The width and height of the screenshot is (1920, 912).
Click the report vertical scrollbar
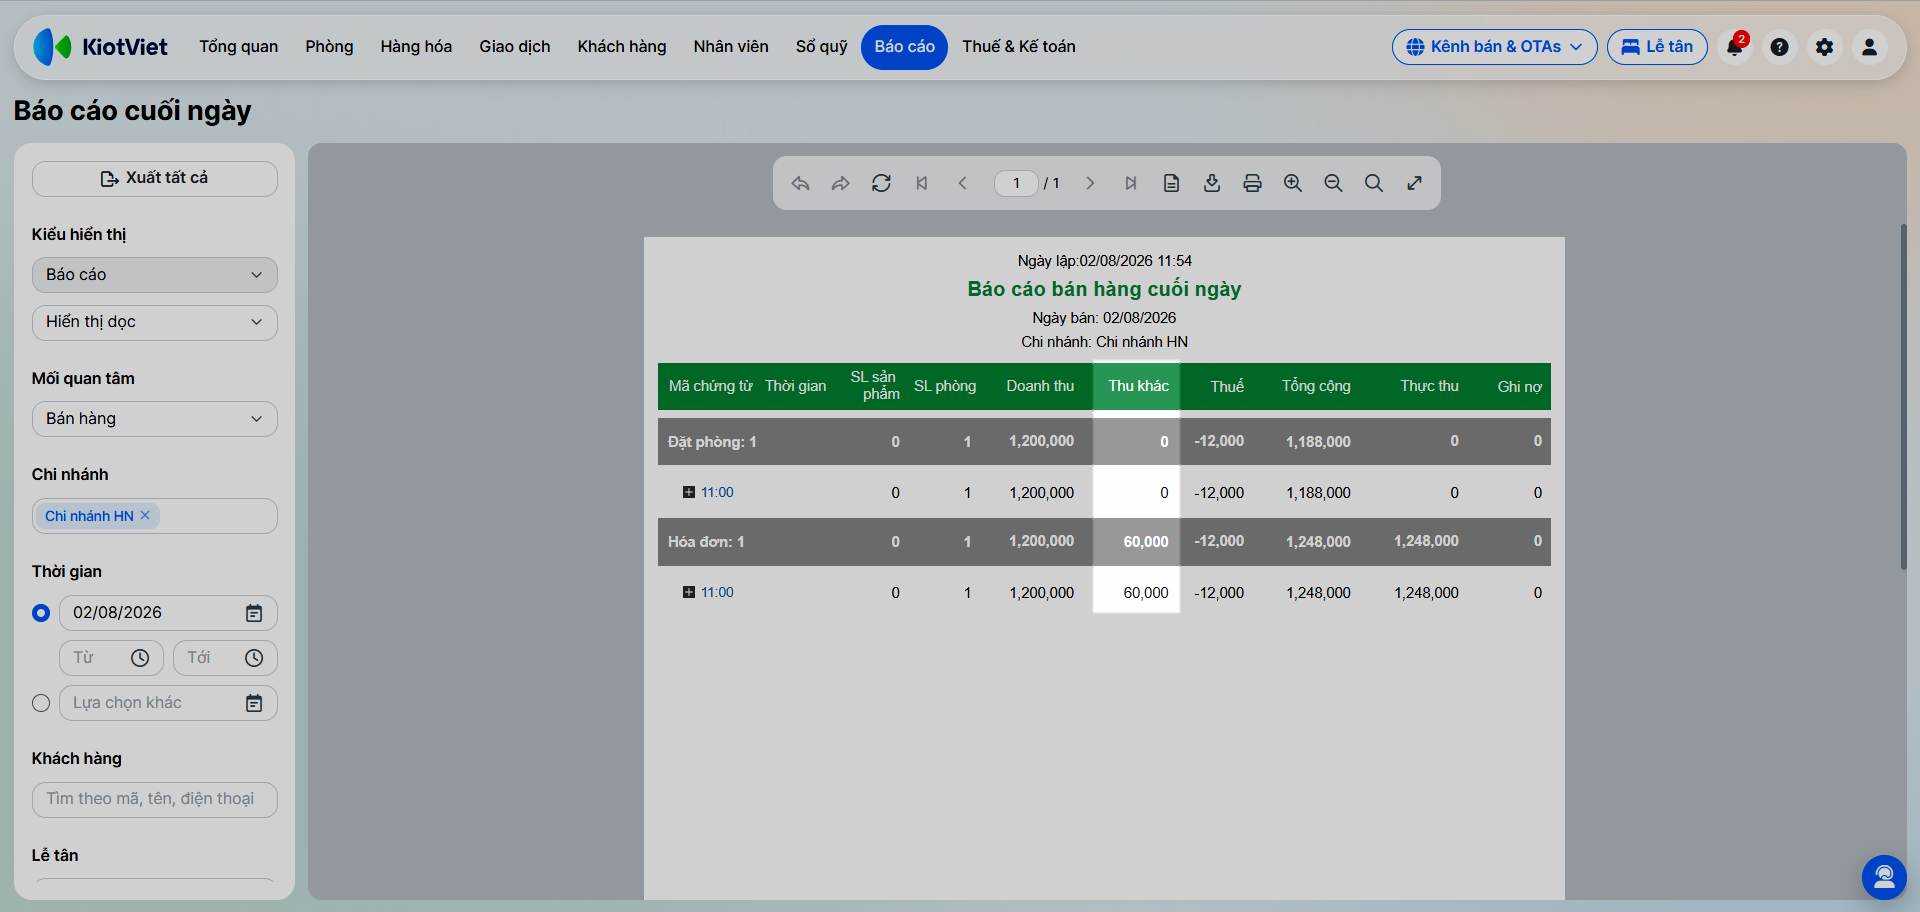(1903, 397)
